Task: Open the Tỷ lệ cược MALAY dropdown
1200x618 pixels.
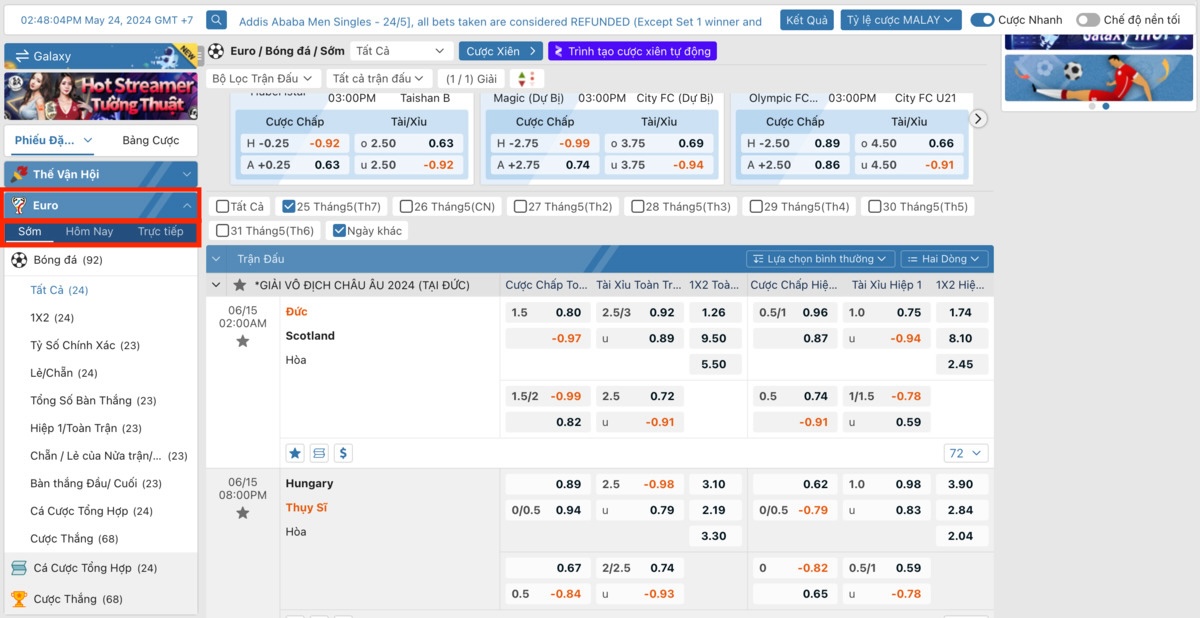Action: pos(901,20)
